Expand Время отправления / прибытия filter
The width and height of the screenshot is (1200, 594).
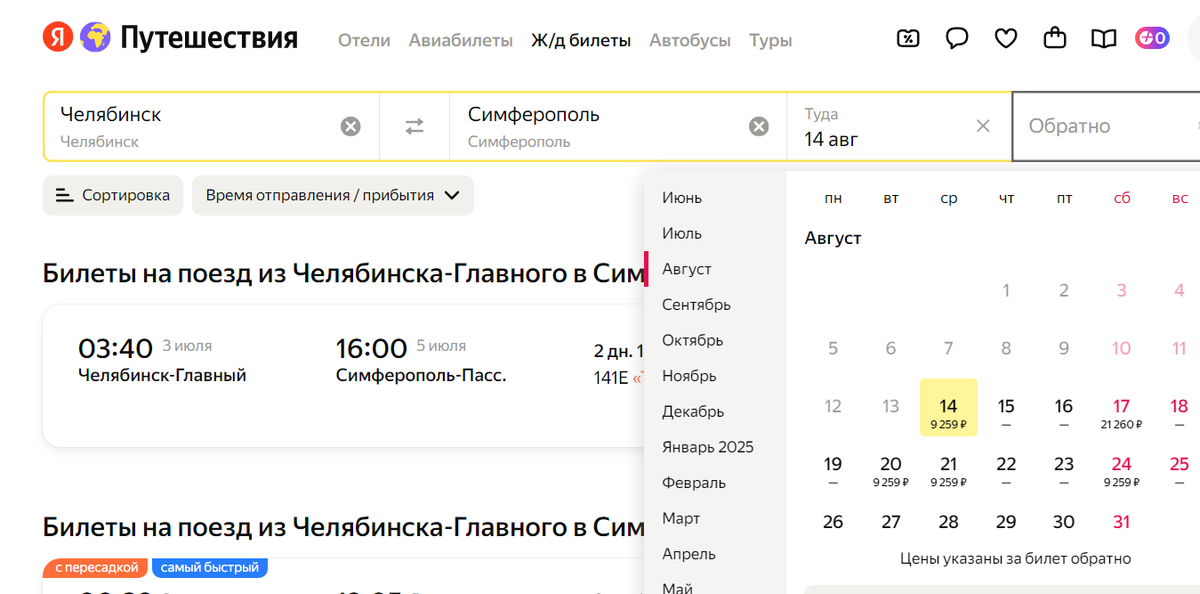(332, 195)
